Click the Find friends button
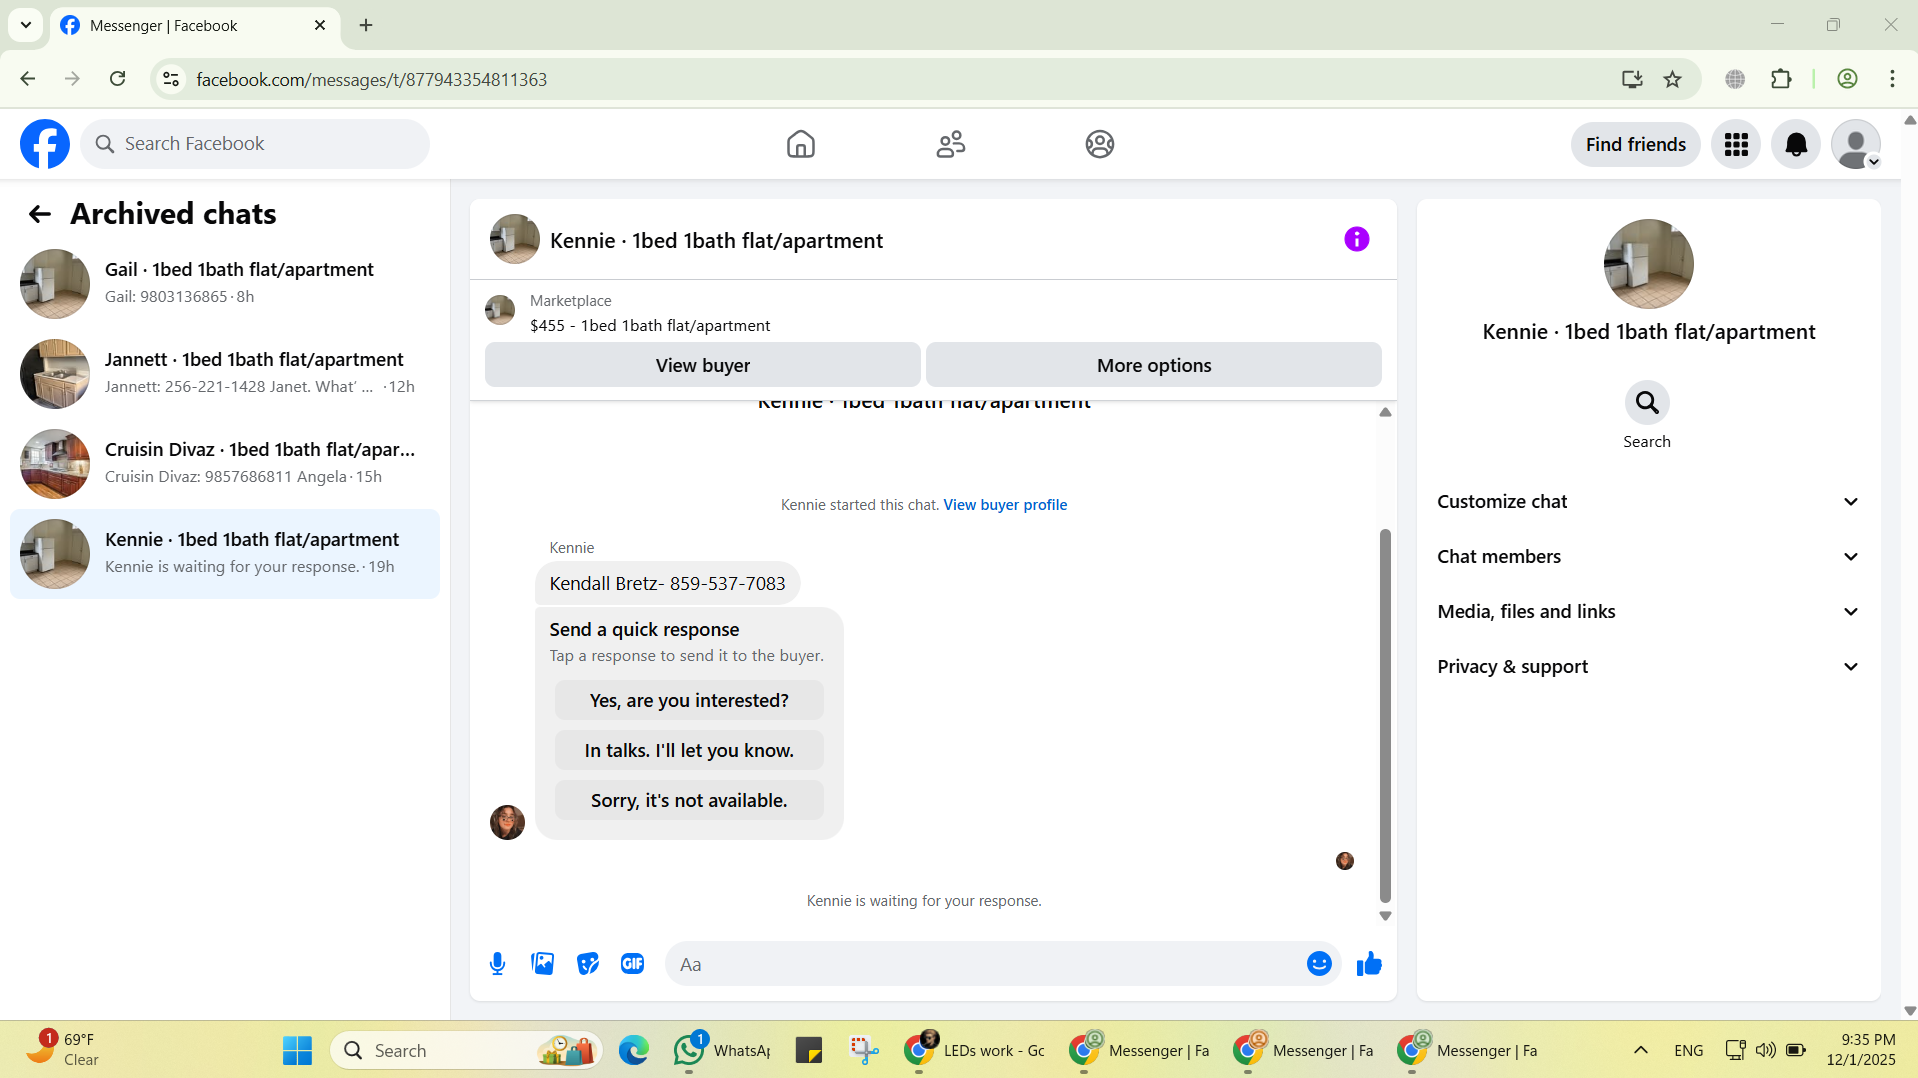The height and width of the screenshot is (1078, 1918). pyautogui.click(x=1635, y=144)
